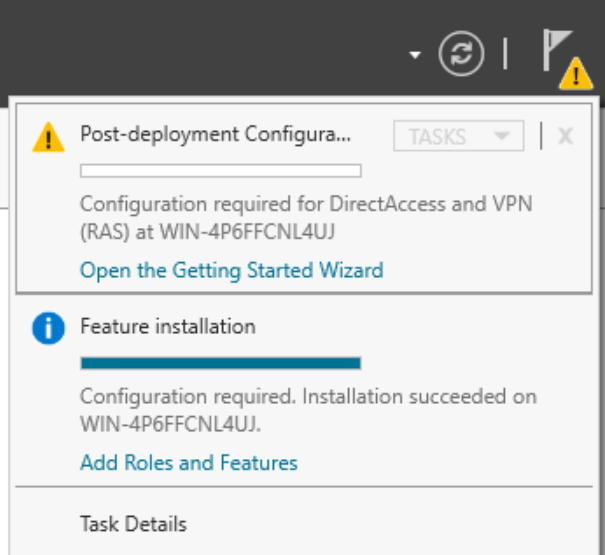Image resolution: width=605 pixels, height=555 pixels.
Task: Click the Post-deployment warning triangle icon
Action: tap(48, 137)
